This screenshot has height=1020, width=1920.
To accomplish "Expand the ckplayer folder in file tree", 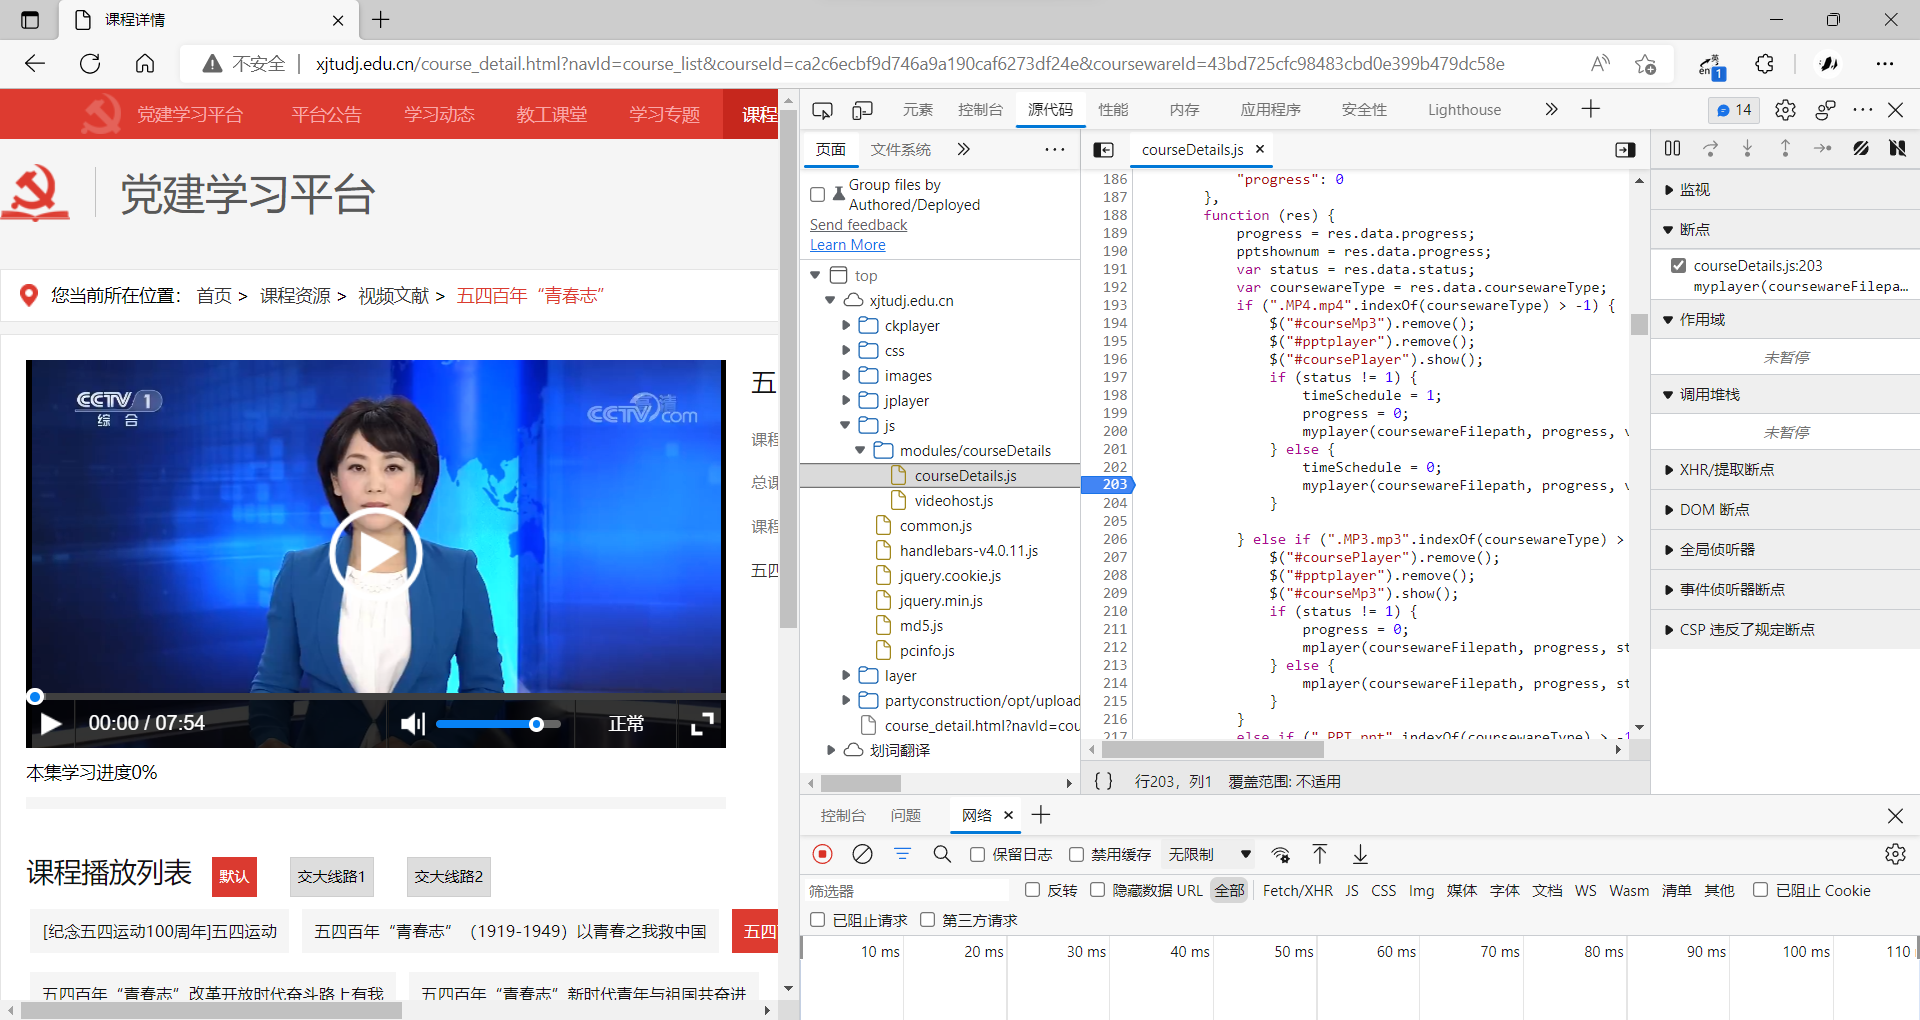I will click(846, 325).
